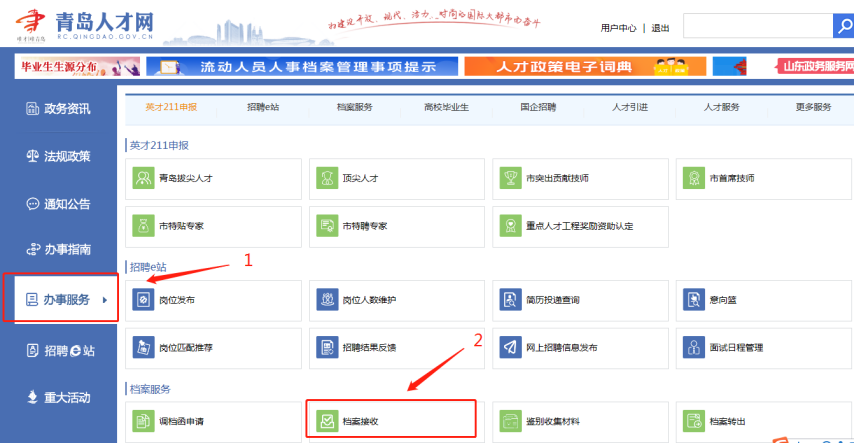
Task: Open the 调档函申请 icon
Action: (143, 420)
